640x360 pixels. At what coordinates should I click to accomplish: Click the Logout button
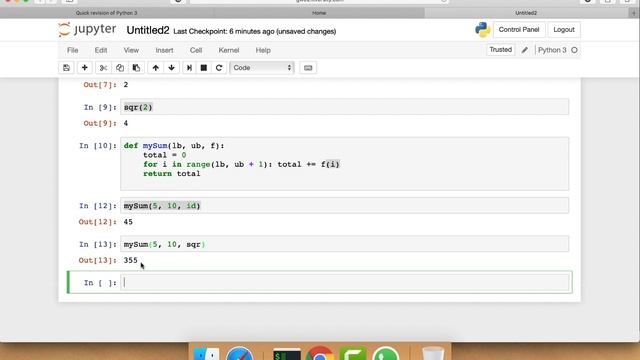pyautogui.click(x=564, y=30)
